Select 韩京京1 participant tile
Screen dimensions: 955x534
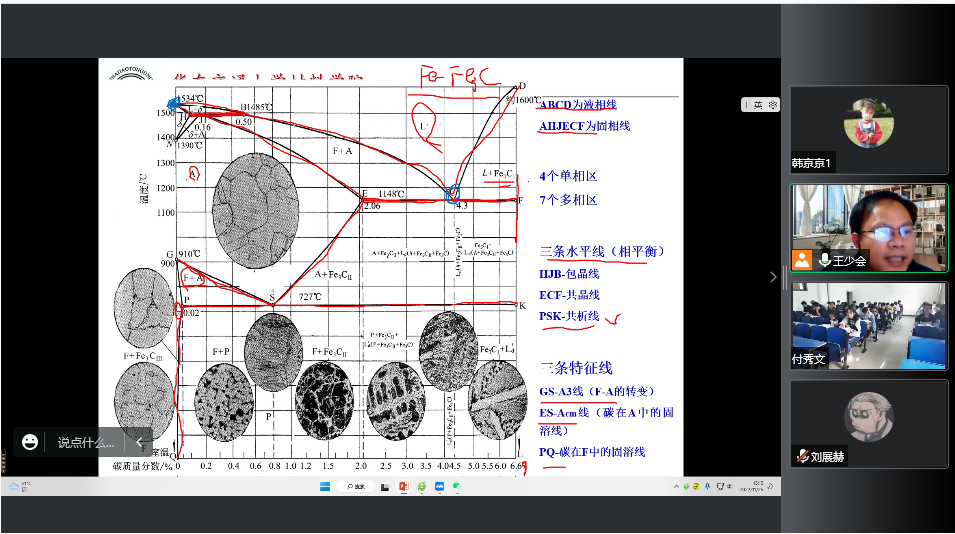pos(868,128)
